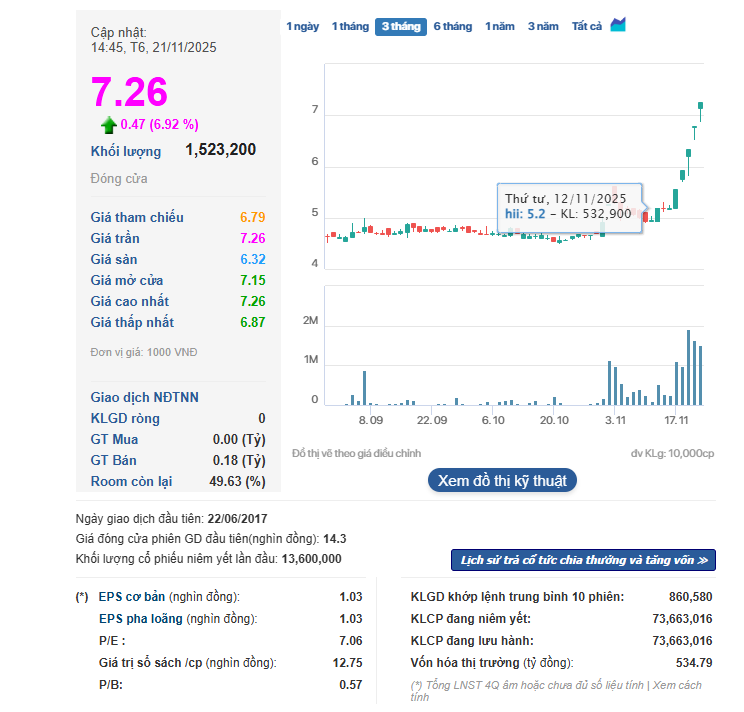The image size is (744, 712).
Task: Click the market cap value 534.79
Action: pyautogui.click(x=693, y=662)
